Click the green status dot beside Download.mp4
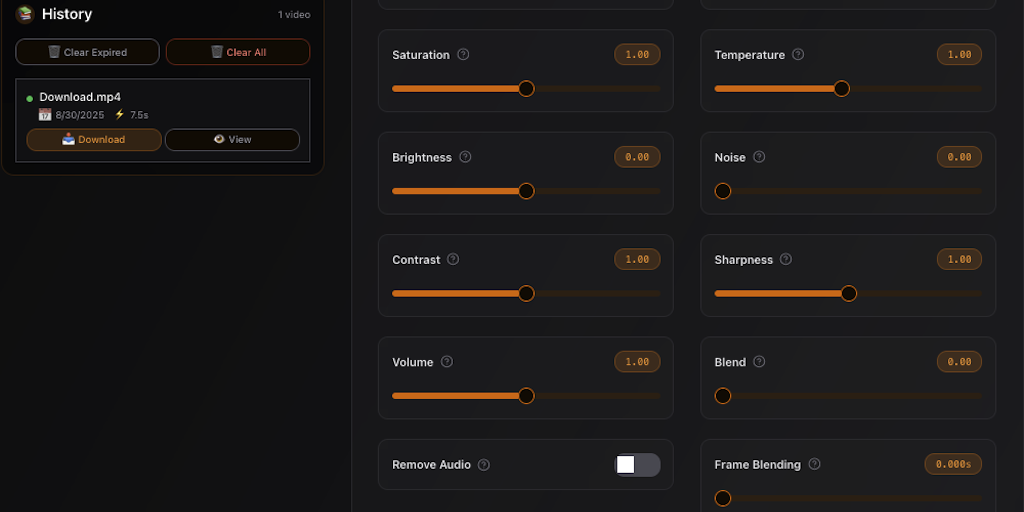Viewport: 1024px width, 512px height. [x=29, y=99]
